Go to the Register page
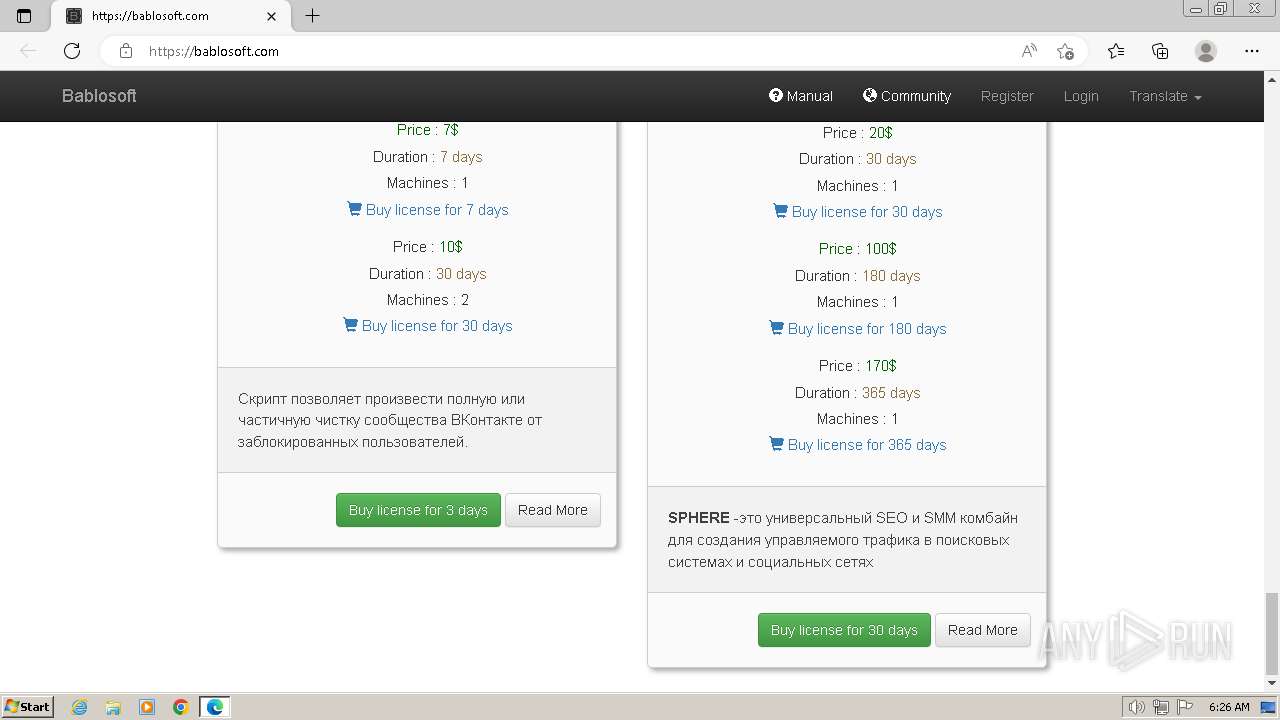Image resolution: width=1280 pixels, height=720 pixels. [1007, 96]
